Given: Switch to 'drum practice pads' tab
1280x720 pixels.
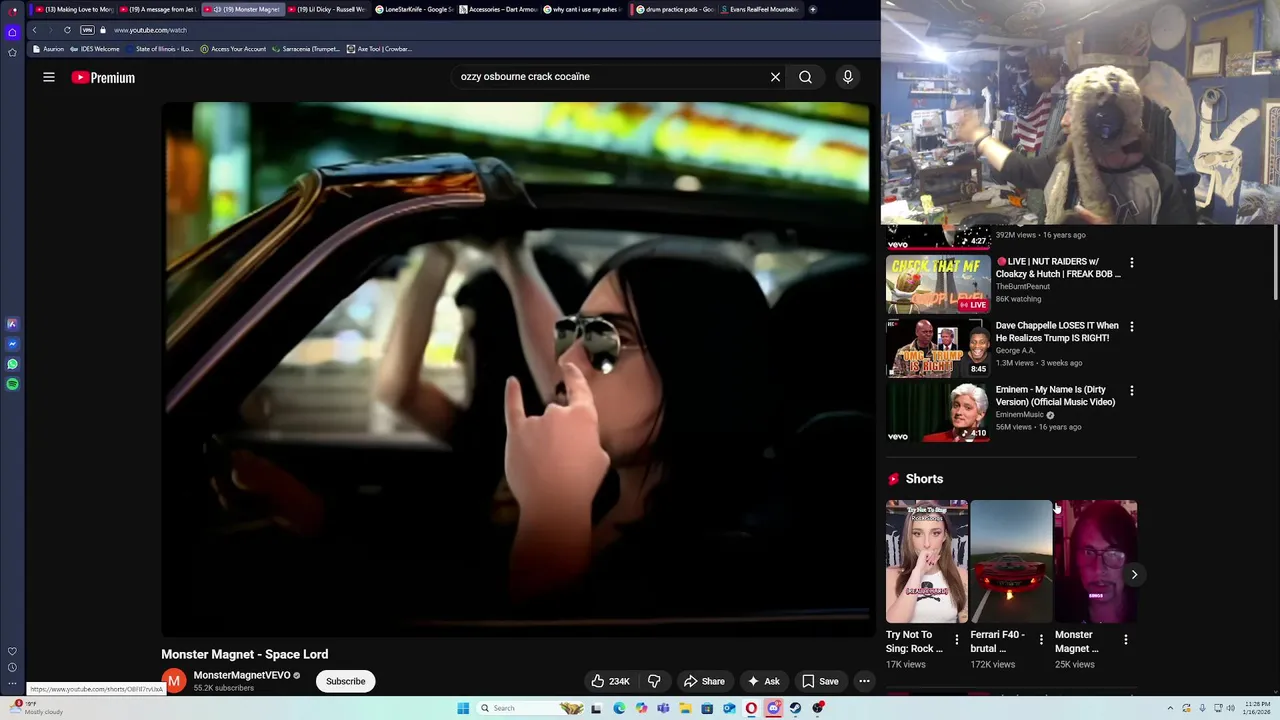Looking at the screenshot, I should coord(674,9).
